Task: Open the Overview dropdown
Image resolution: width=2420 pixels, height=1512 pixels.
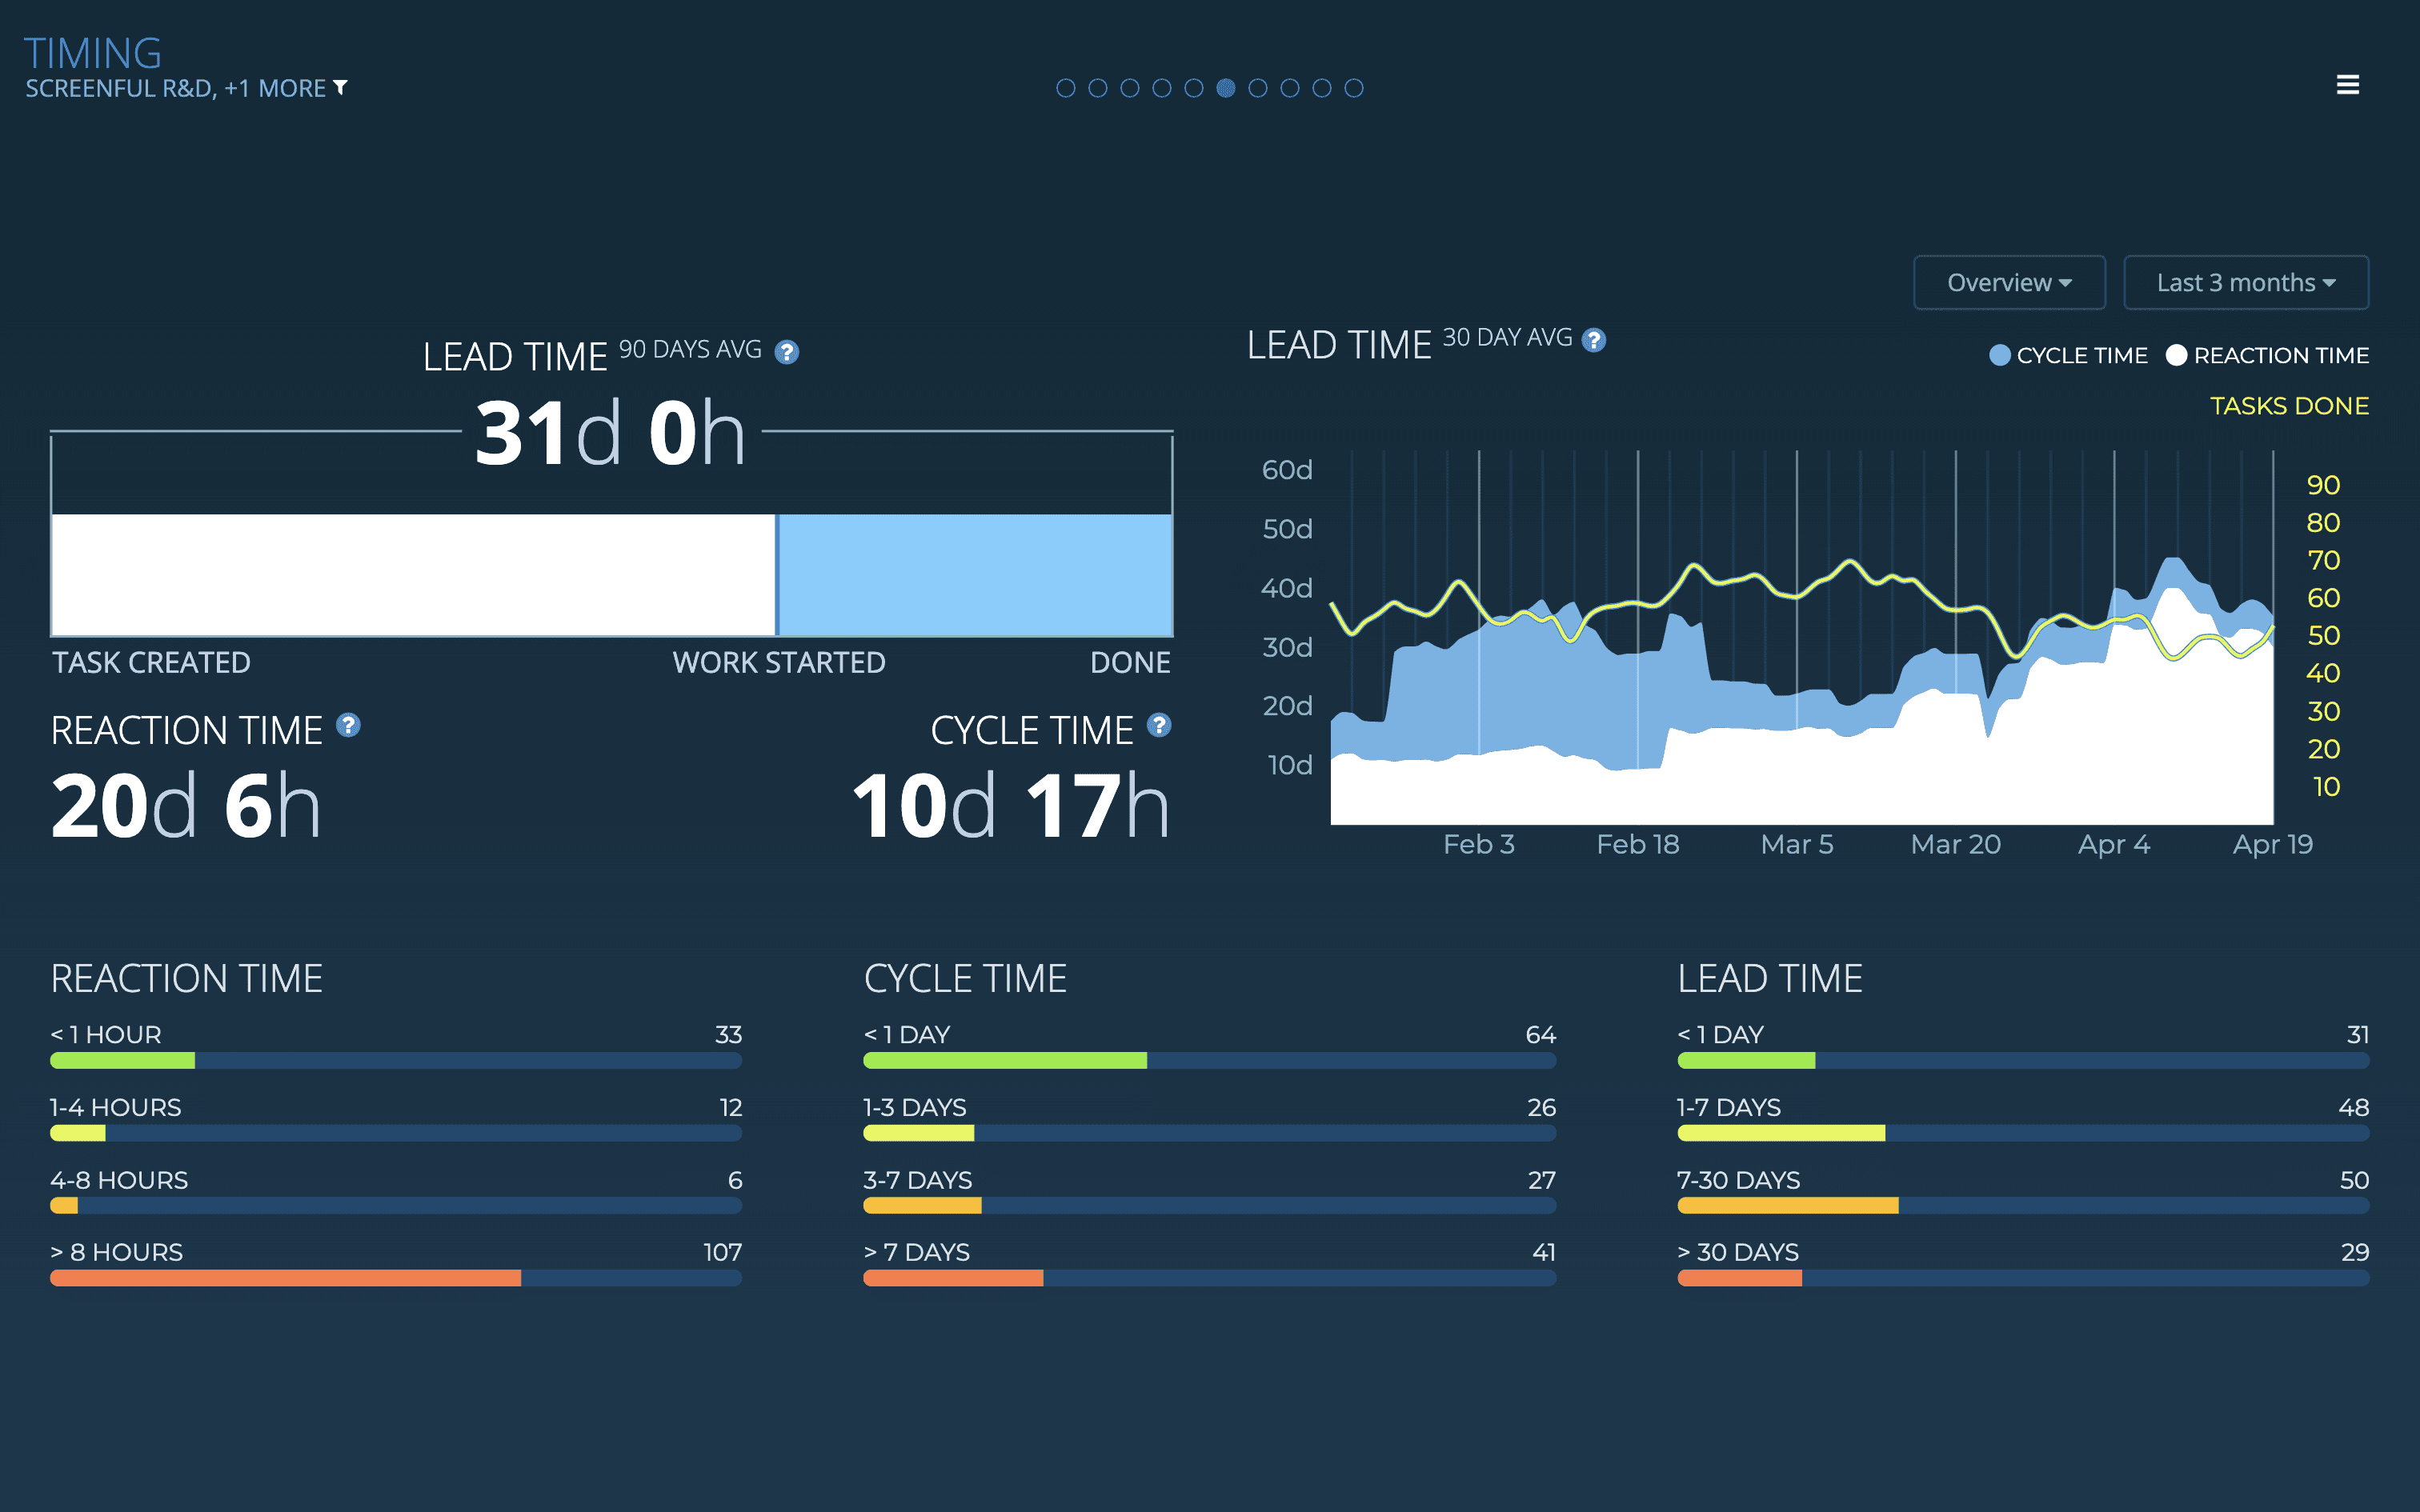Action: (x=2009, y=283)
